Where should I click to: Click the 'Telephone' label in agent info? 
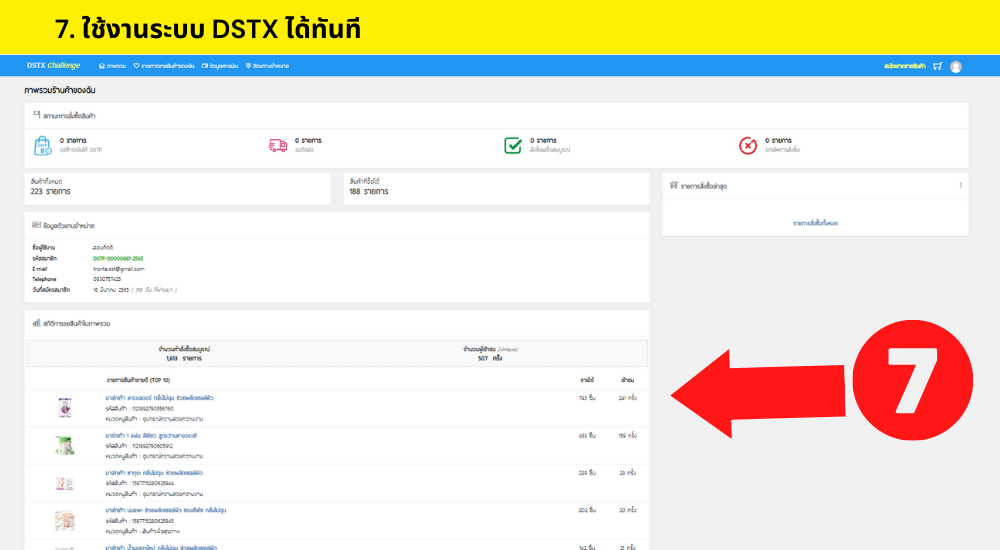44,279
